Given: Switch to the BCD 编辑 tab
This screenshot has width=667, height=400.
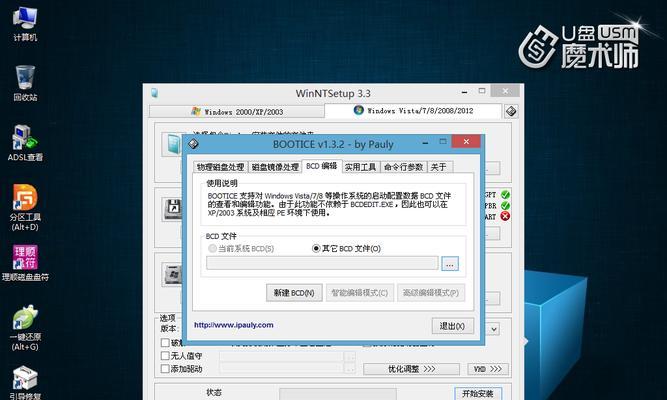Looking at the screenshot, I should pos(322,166).
